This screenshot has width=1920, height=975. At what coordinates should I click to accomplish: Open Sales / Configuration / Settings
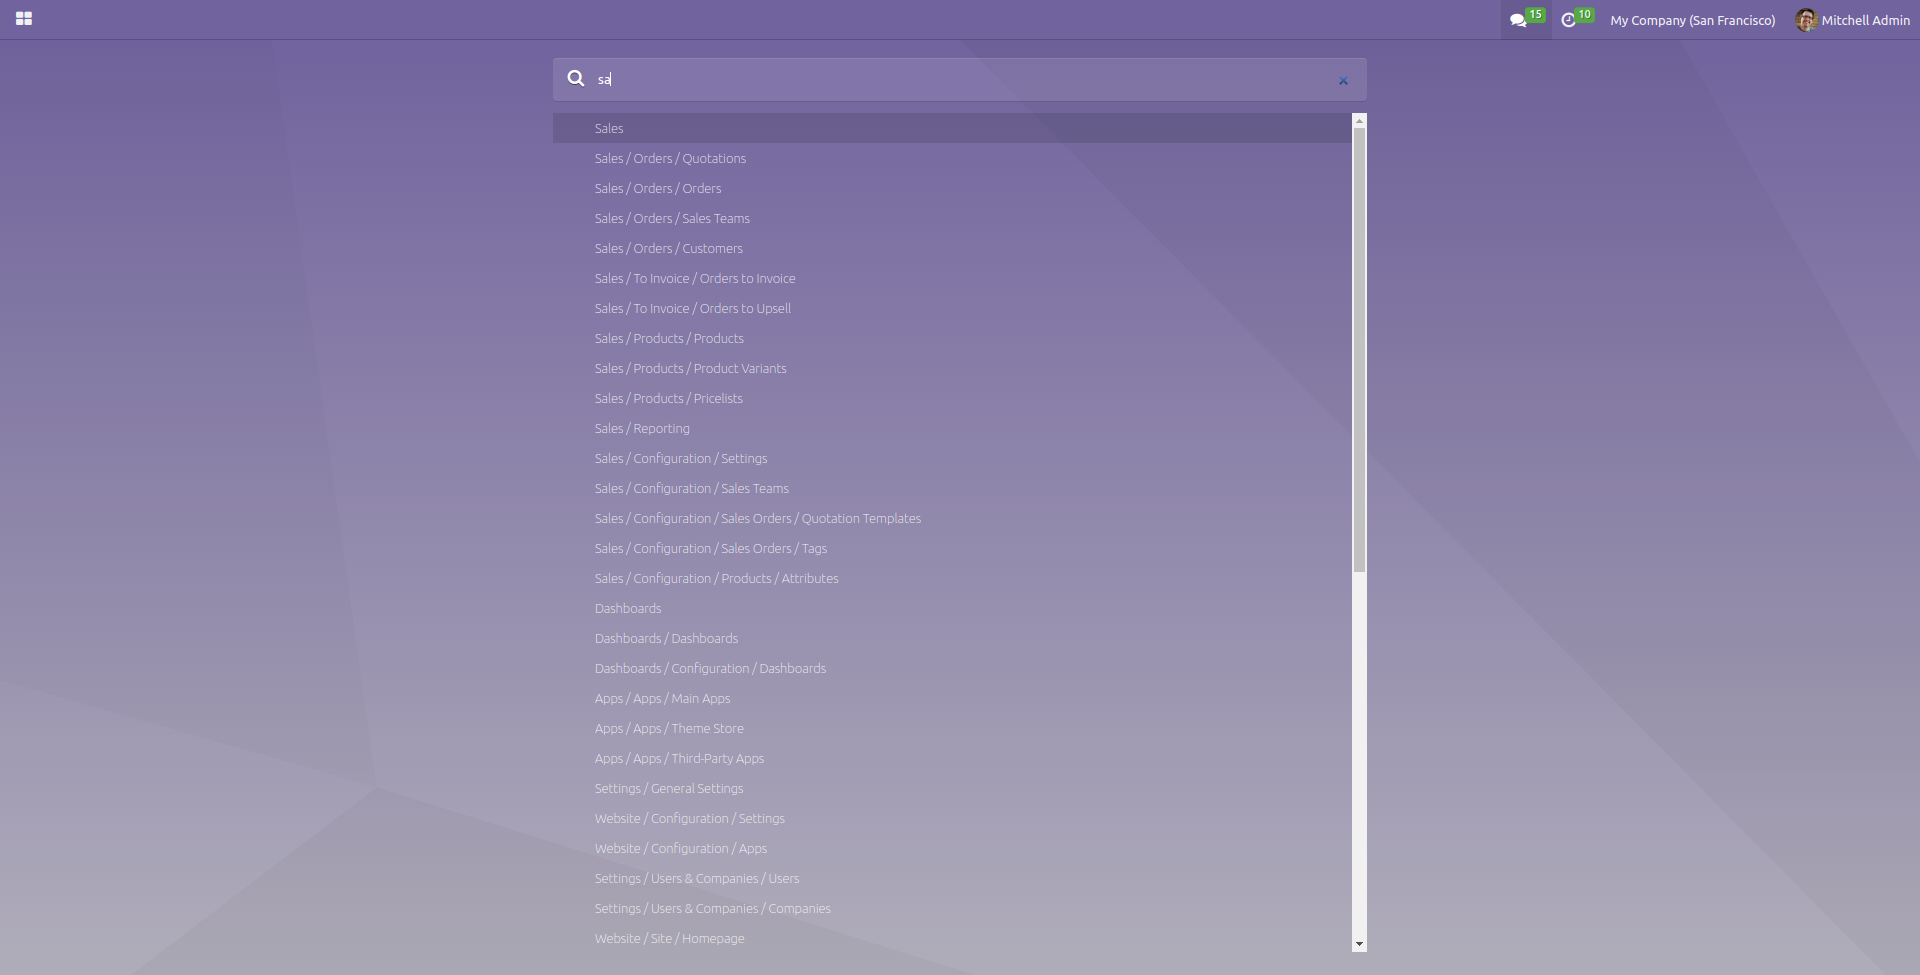click(680, 458)
